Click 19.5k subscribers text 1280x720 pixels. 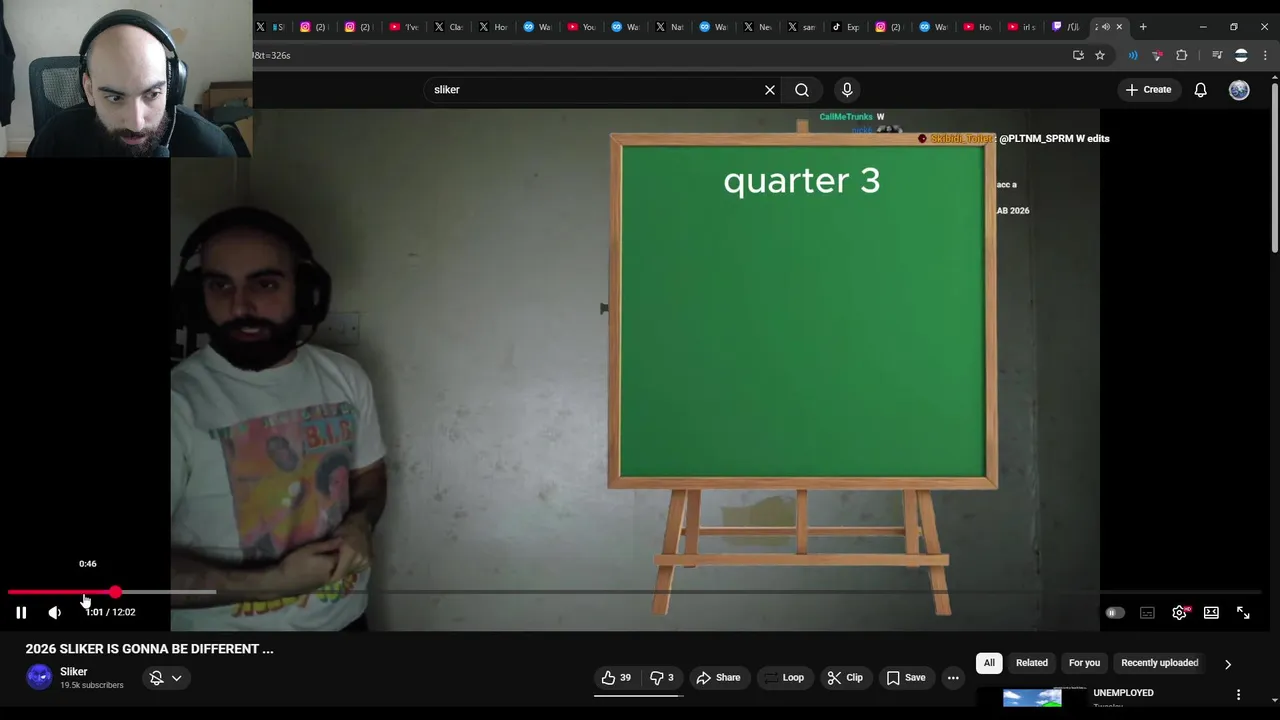click(x=92, y=685)
